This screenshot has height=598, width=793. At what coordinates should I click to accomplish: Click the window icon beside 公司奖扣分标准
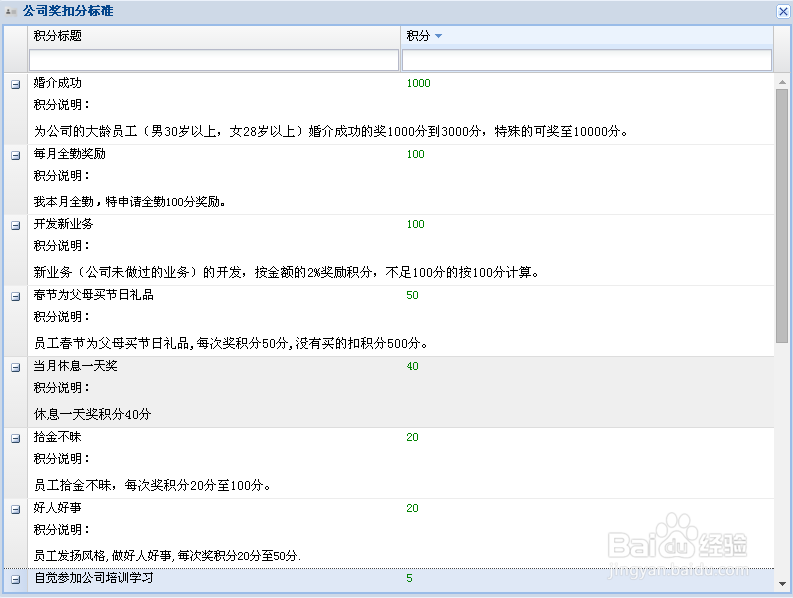pos(11,11)
